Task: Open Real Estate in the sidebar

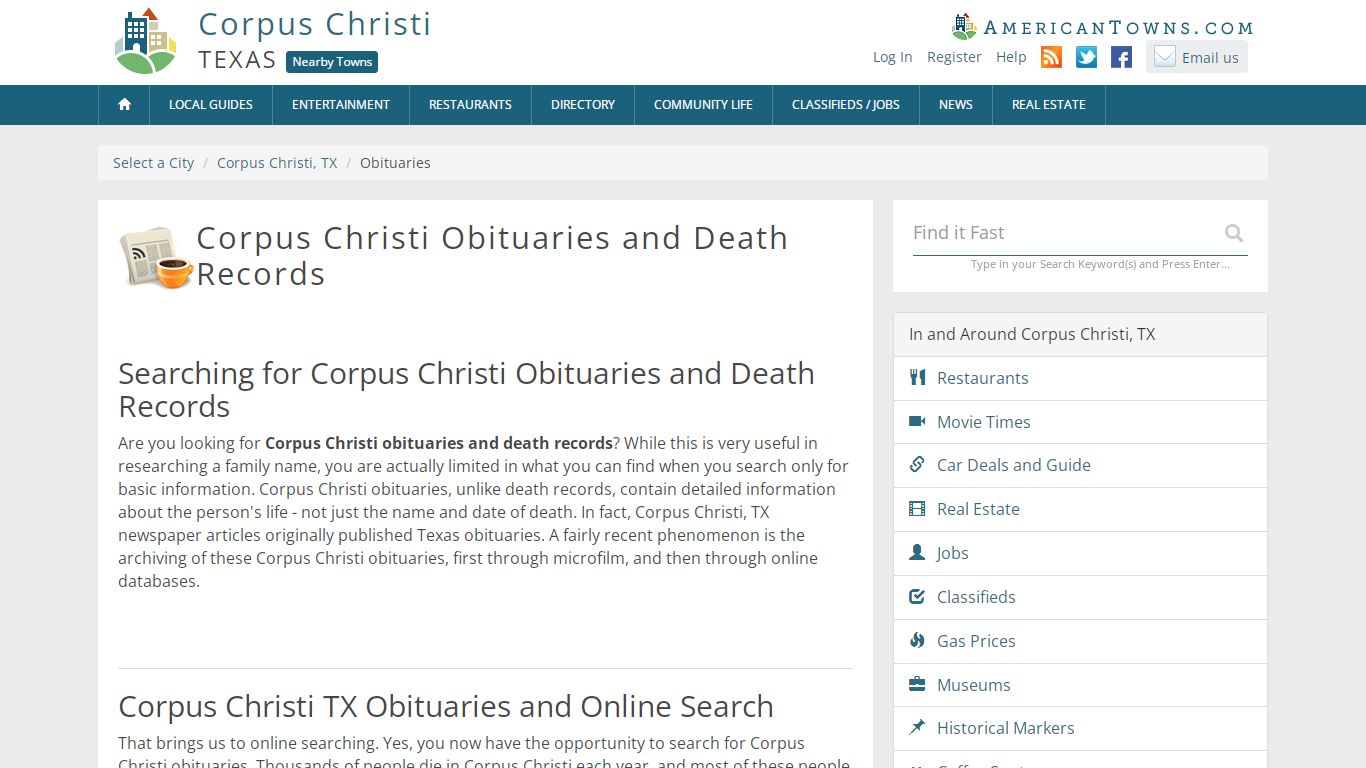Action: 978,509
